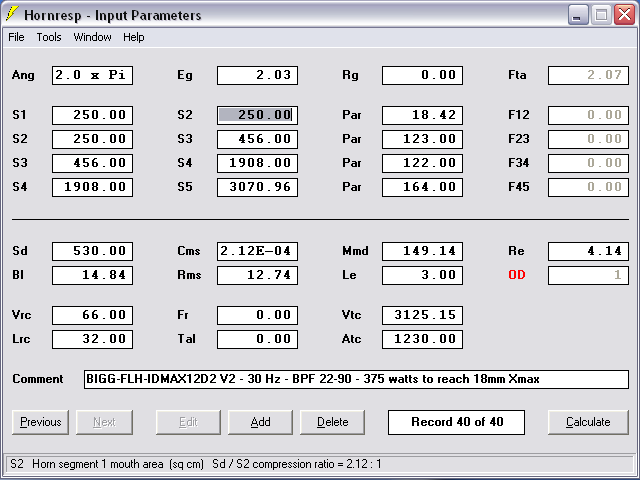The image size is (640, 480).
Task: Click the Par field with value 123.00
Action: (422, 140)
